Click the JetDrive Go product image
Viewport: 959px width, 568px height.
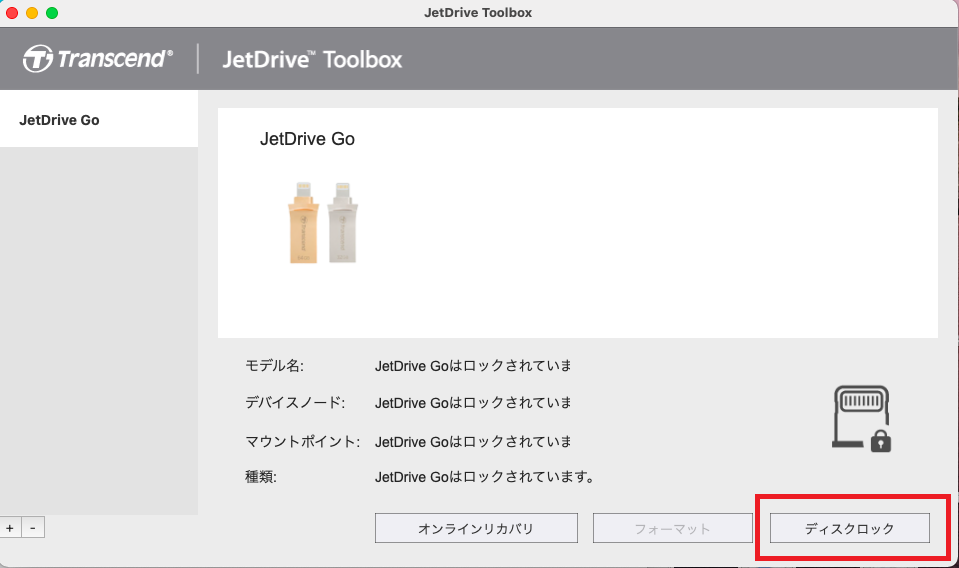pos(323,223)
